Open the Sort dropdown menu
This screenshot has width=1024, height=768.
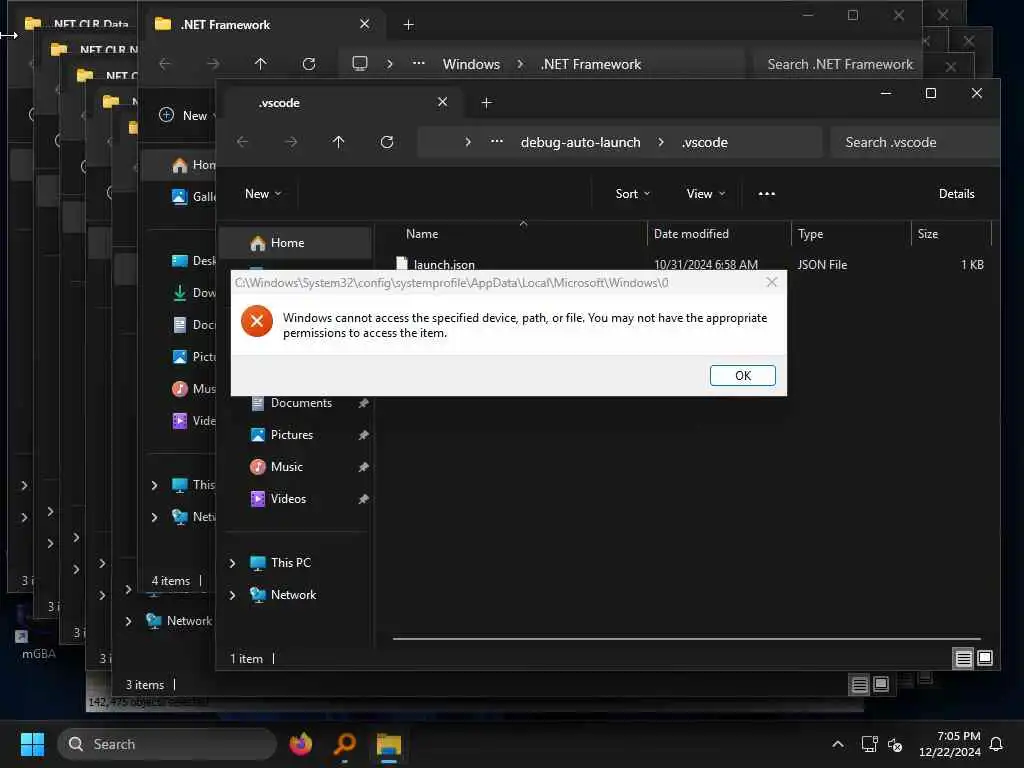click(632, 194)
